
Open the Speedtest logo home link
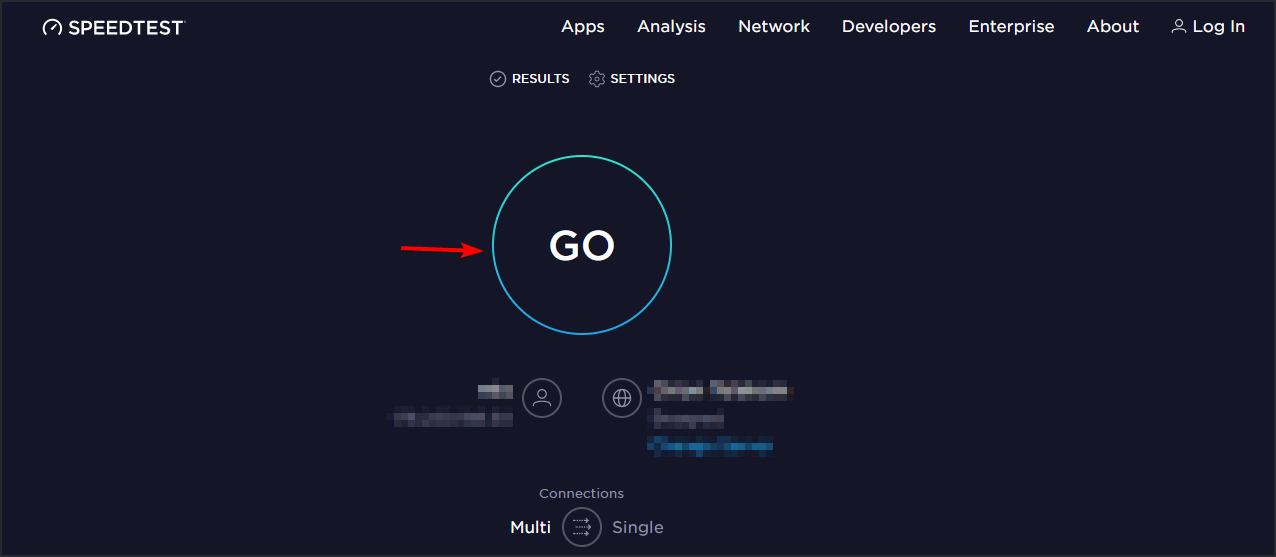(x=114, y=27)
